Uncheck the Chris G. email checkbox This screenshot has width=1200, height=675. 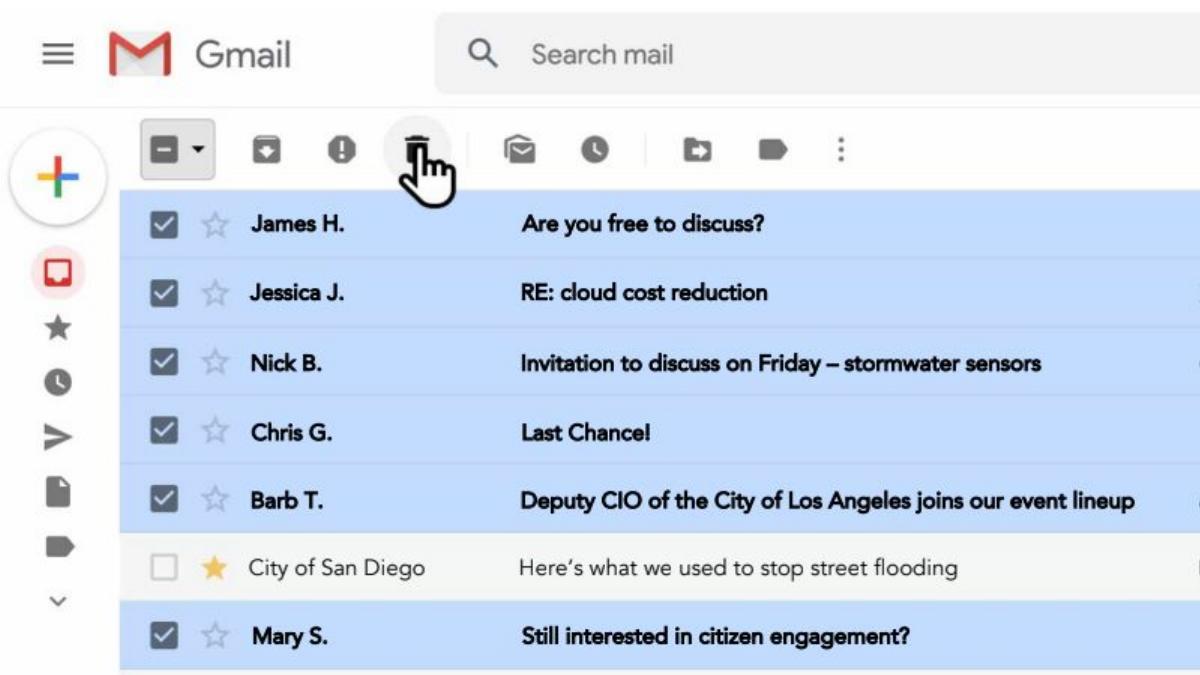164,431
